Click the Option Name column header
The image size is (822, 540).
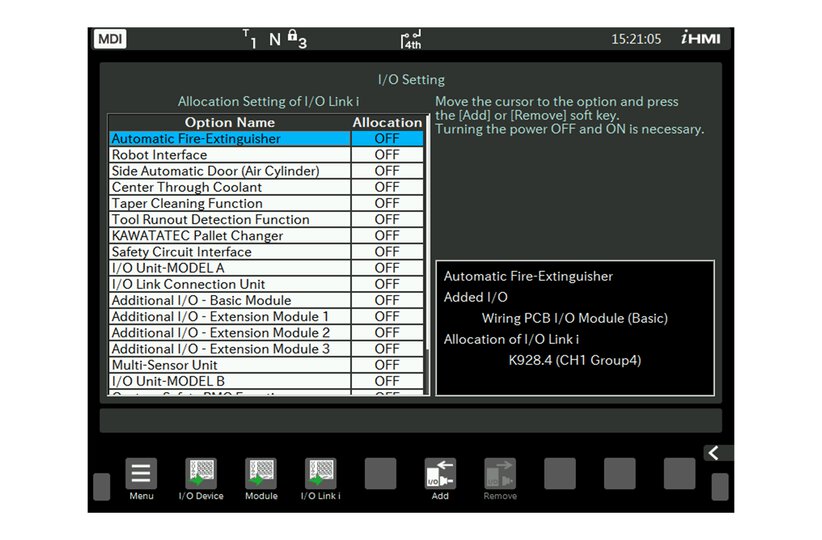[230, 122]
